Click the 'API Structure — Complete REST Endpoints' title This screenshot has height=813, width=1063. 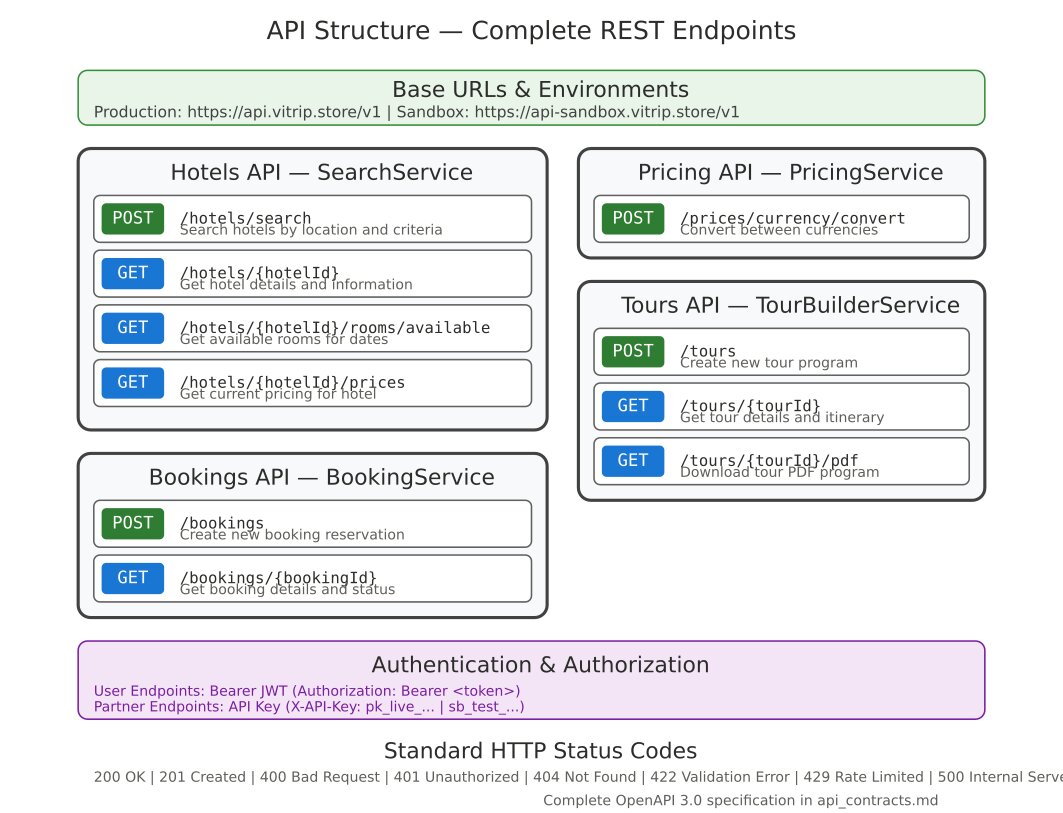[532, 31]
